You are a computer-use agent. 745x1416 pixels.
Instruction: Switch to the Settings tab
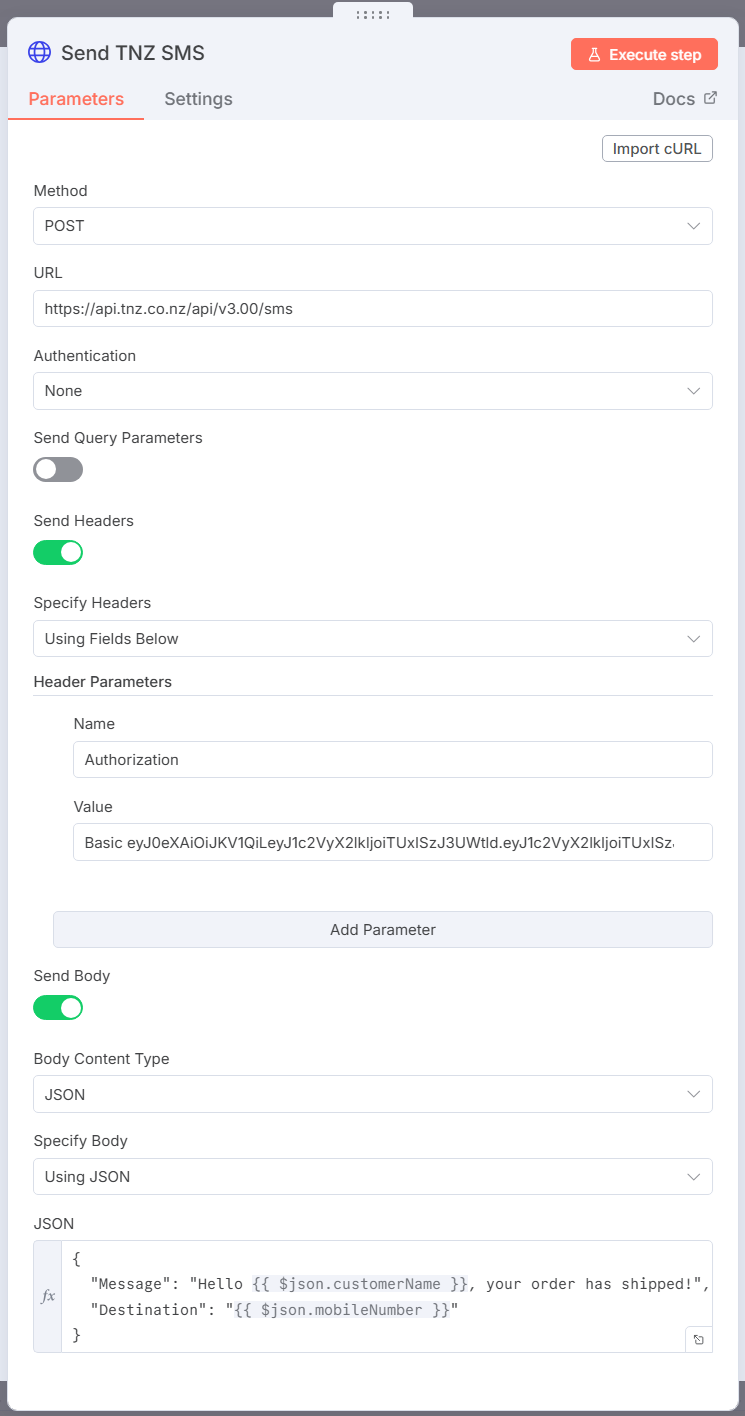(x=197, y=98)
